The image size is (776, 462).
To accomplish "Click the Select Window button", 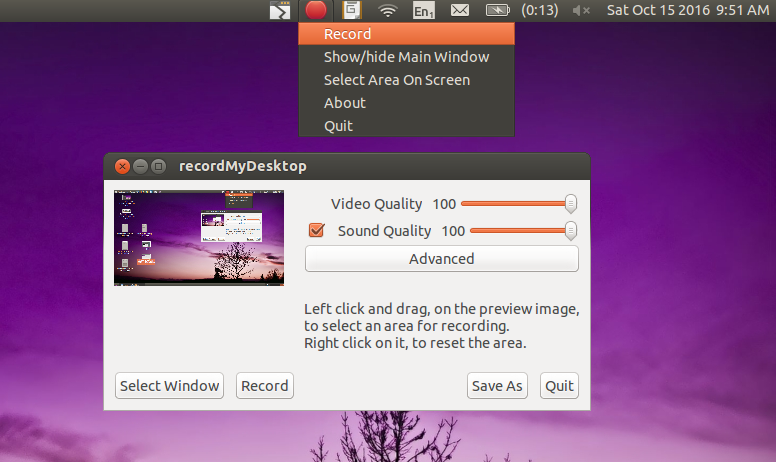I will coord(169,386).
